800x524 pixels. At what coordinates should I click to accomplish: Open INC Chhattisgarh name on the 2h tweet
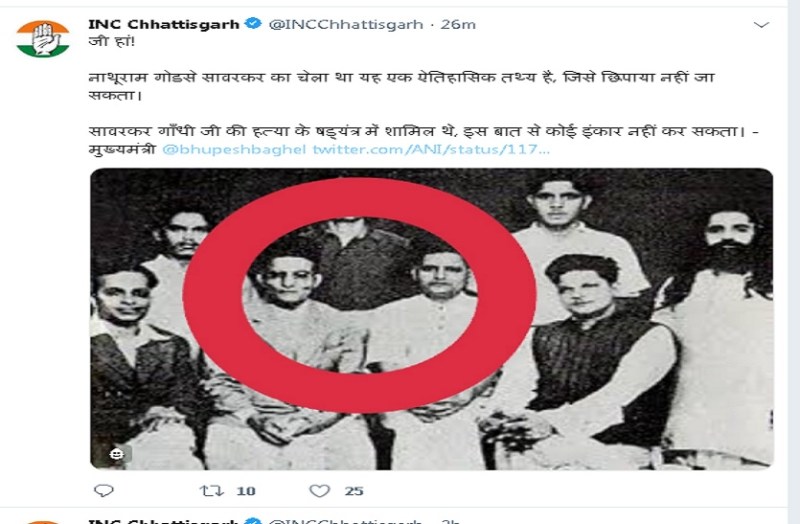[x=164, y=521]
